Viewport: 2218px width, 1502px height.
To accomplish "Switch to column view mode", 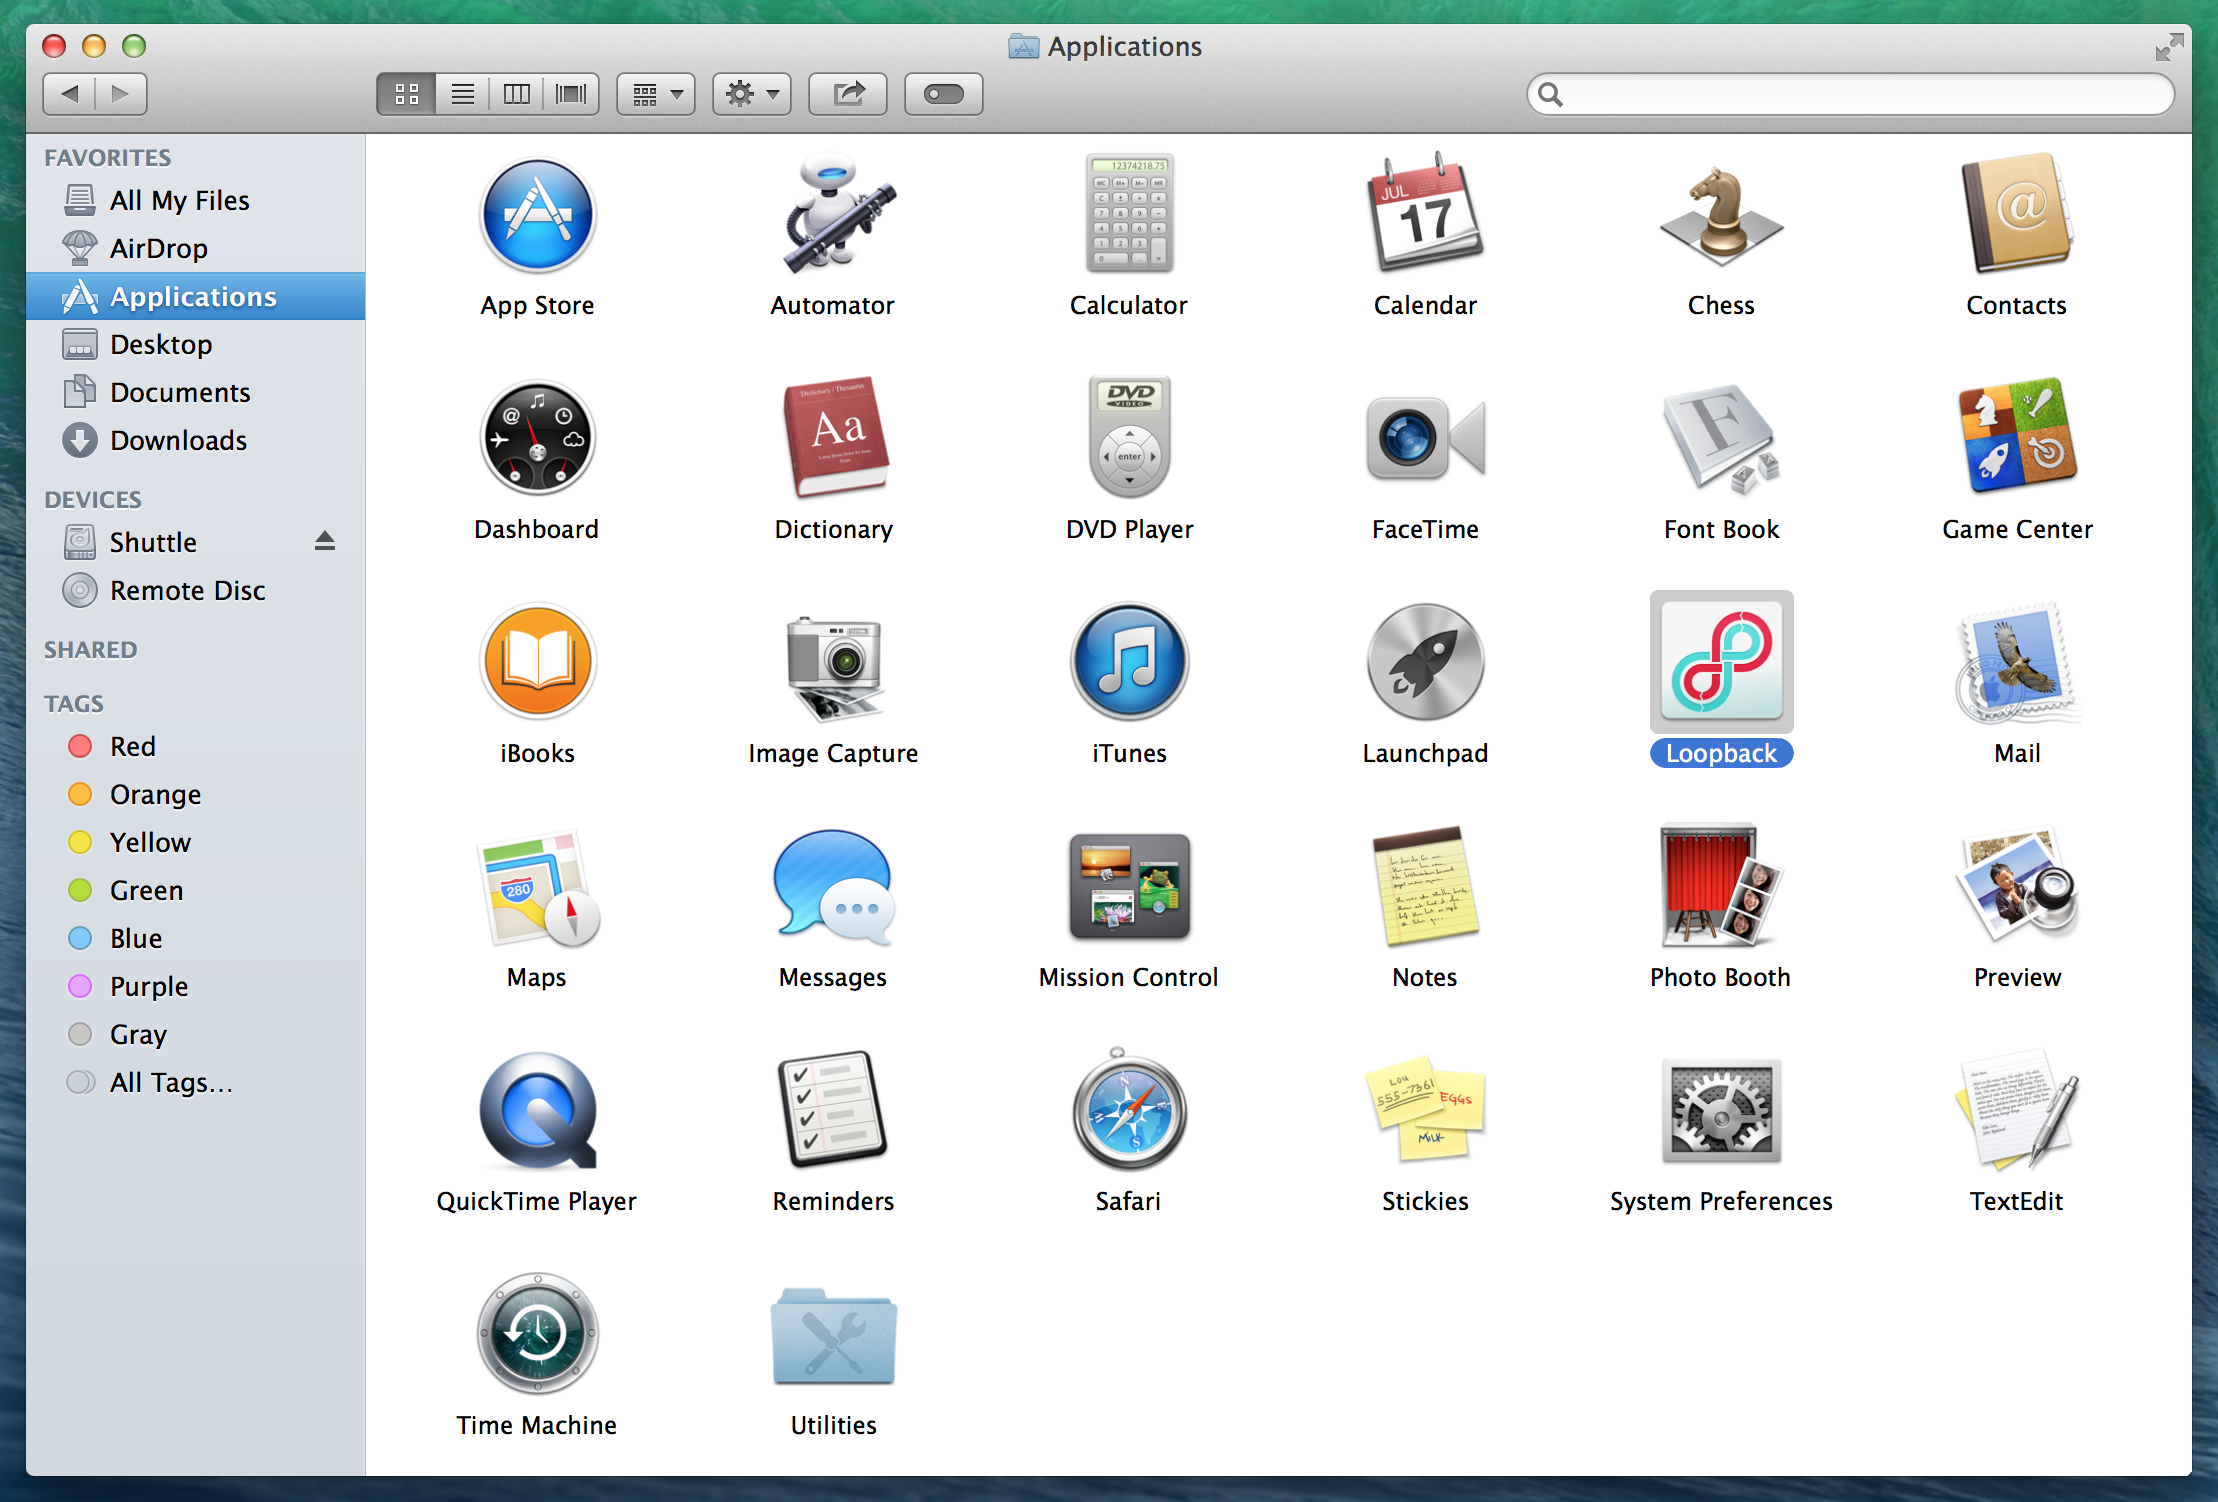I will coord(516,94).
